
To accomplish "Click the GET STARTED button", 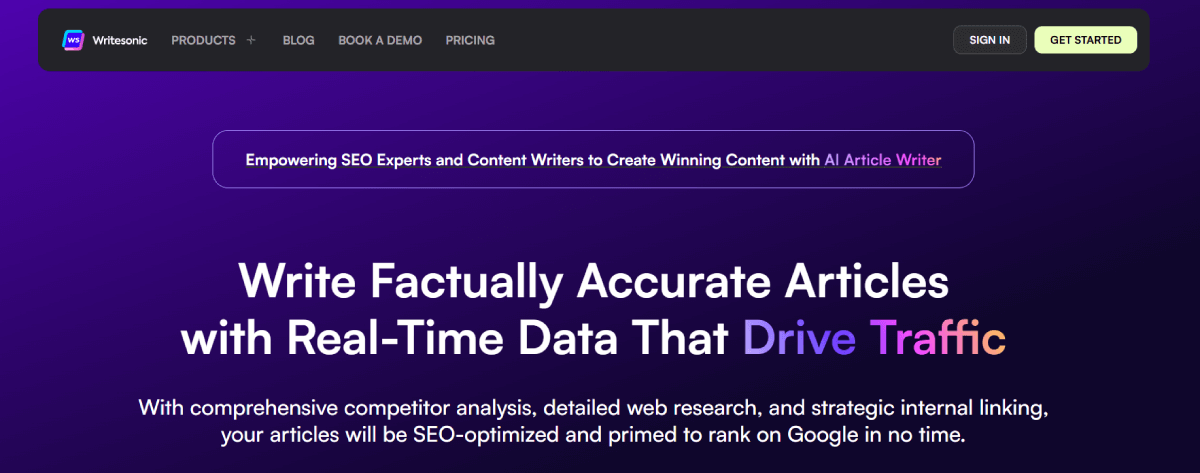I will point(1085,40).
